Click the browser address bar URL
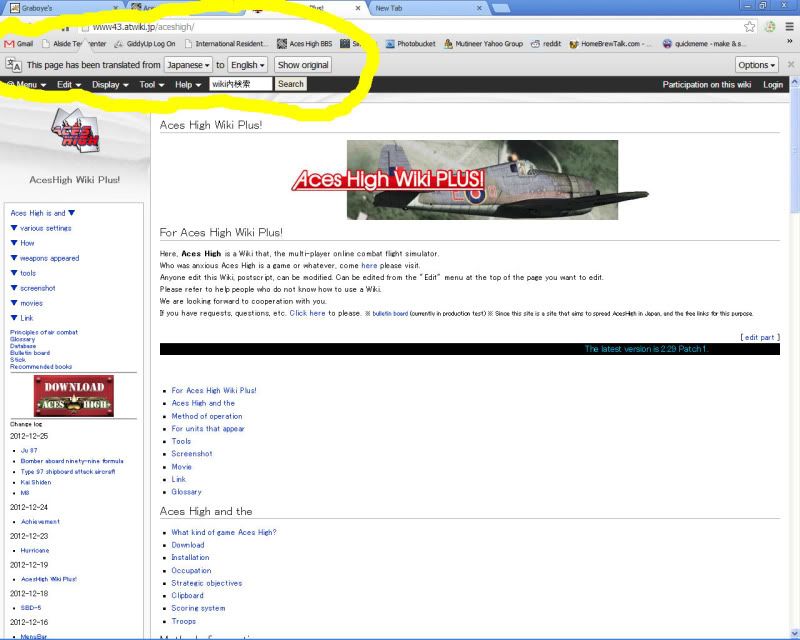This screenshot has height=640, width=800. [x=143, y=27]
